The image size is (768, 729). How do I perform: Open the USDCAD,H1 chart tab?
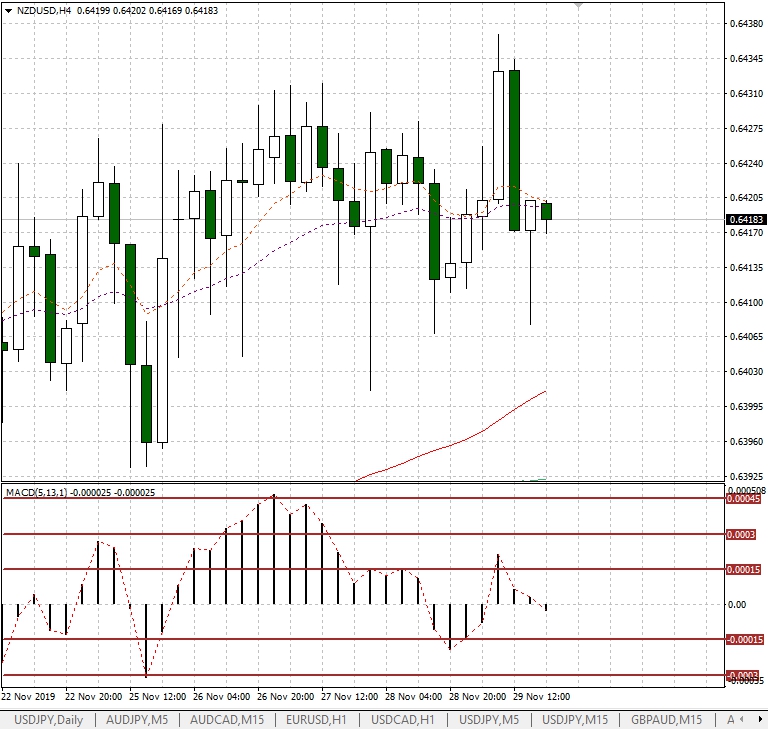(x=403, y=720)
